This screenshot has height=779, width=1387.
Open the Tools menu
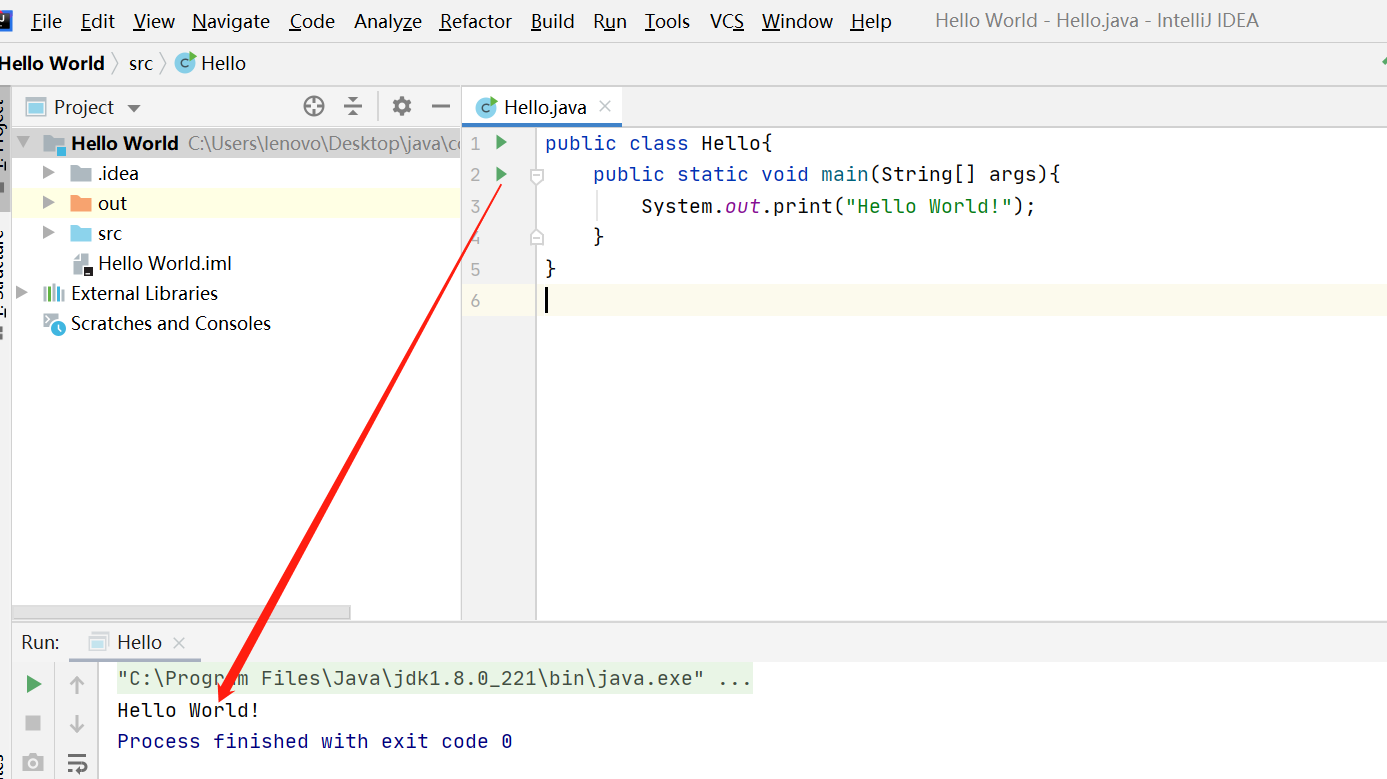667,21
